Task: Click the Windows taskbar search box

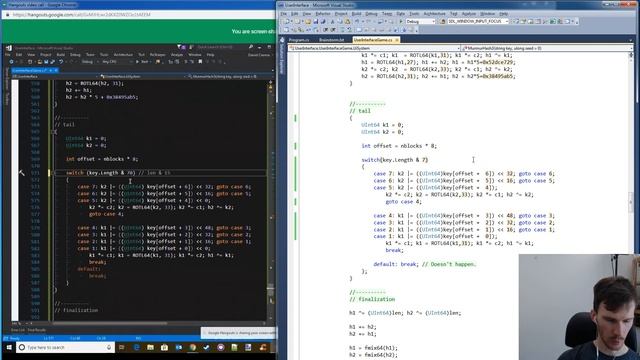Action: (x=65, y=347)
